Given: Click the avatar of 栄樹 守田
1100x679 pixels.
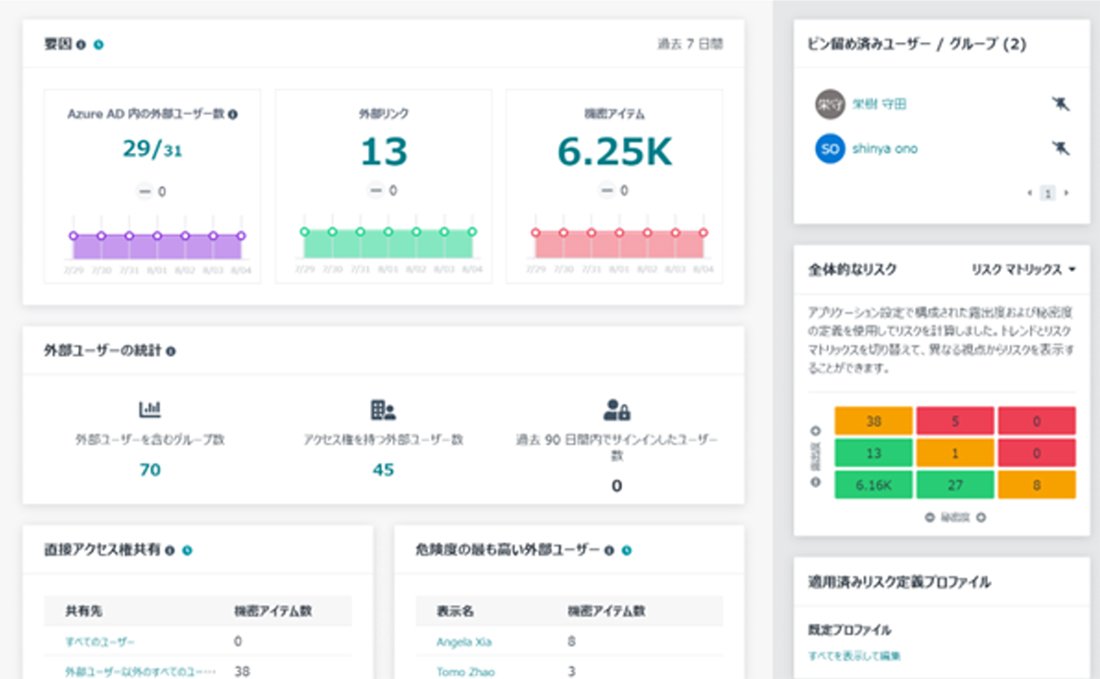Looking at the screenshot, I should (830, 104).
